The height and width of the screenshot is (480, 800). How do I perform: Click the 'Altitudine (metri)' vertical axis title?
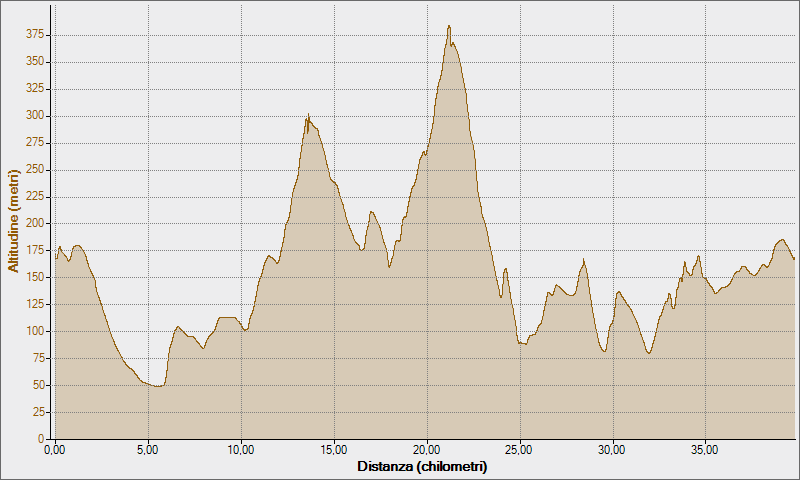[13, 221]
